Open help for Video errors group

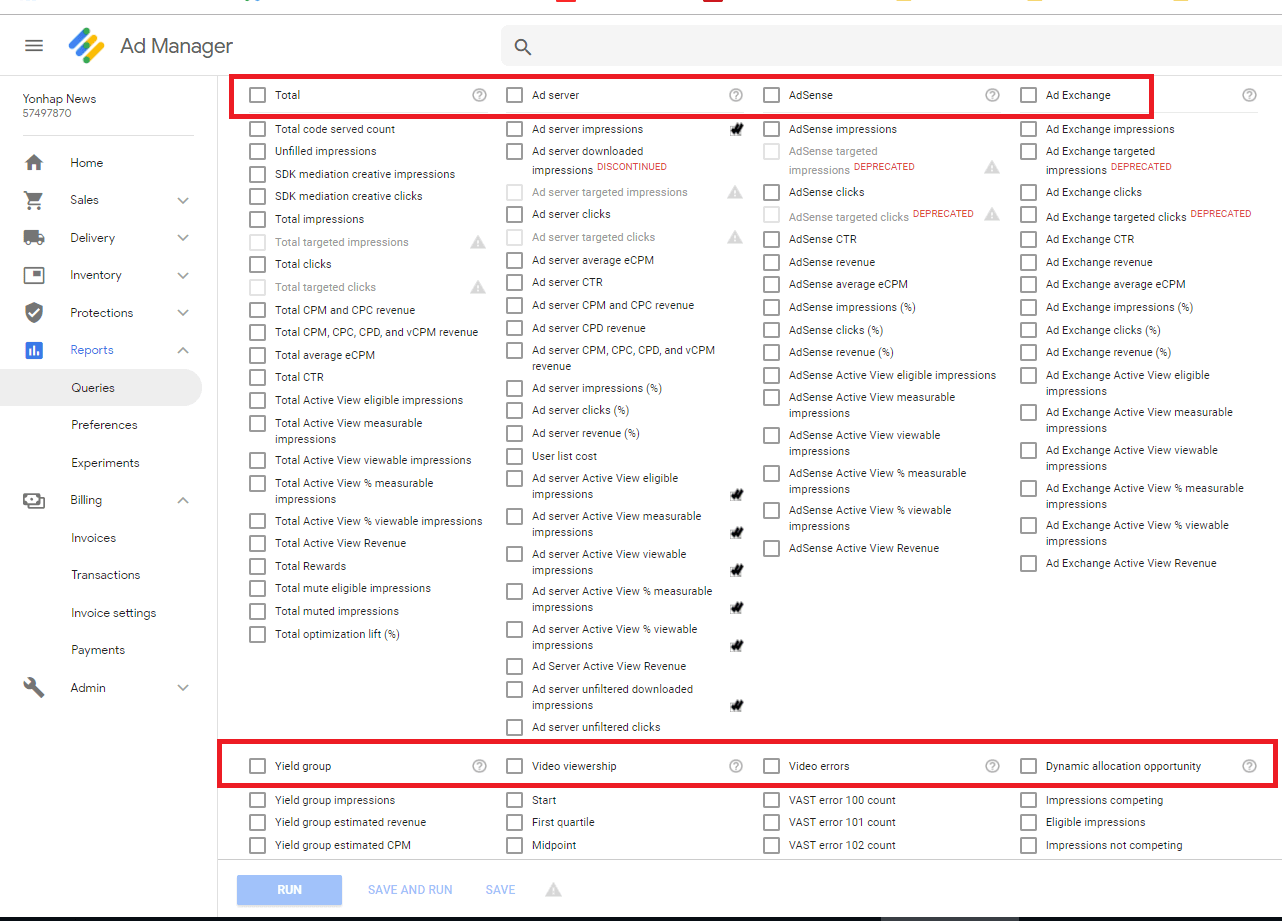pyautogui.click(x=992, y=766)
